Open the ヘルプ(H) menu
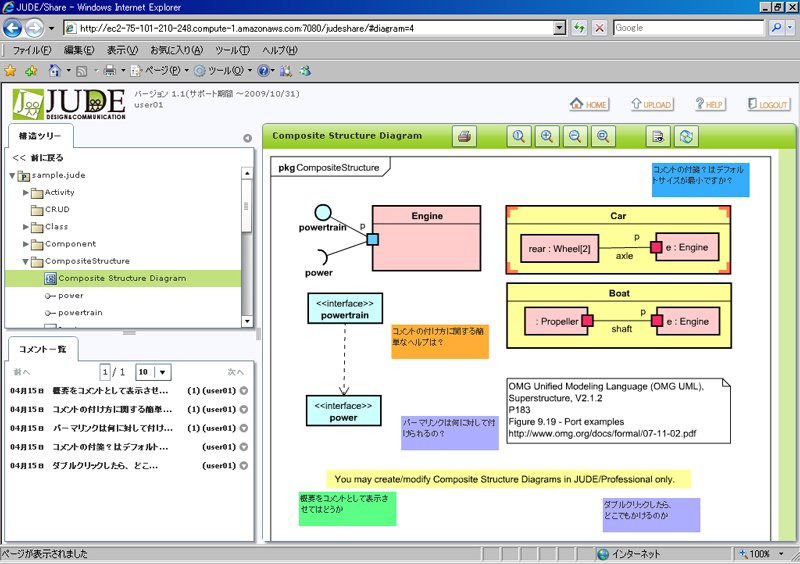Image resolution: width=800 pixels, height=564 pixels. point(280,50)
